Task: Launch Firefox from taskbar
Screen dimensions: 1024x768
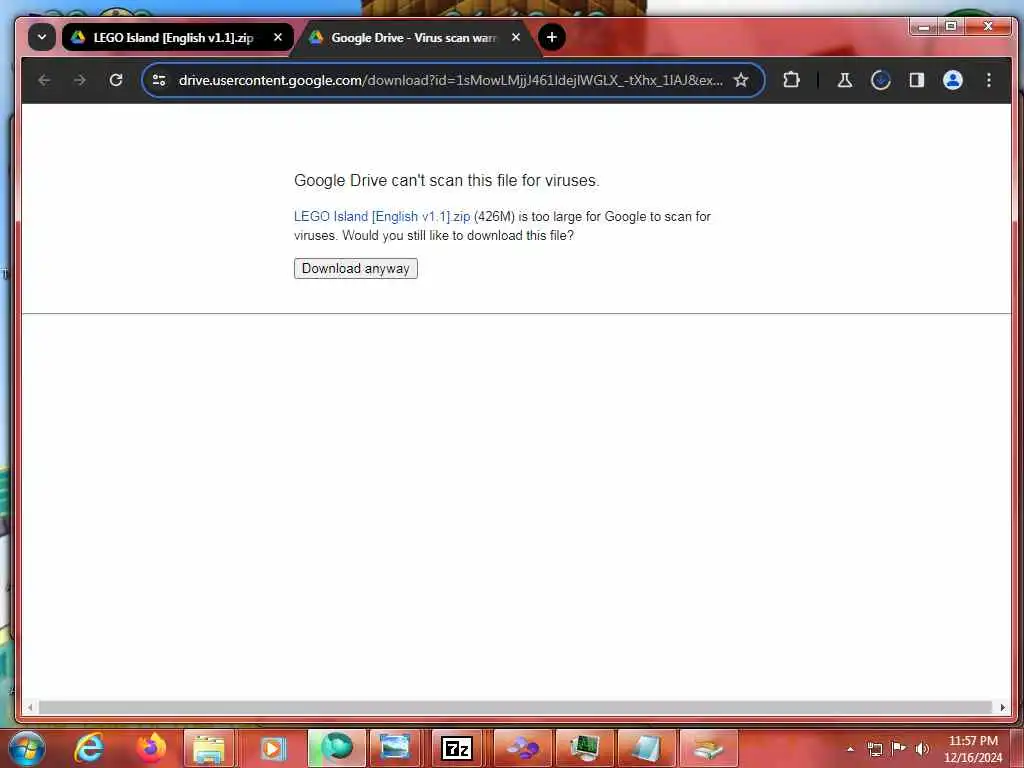Action: click(x=151, y=748)
